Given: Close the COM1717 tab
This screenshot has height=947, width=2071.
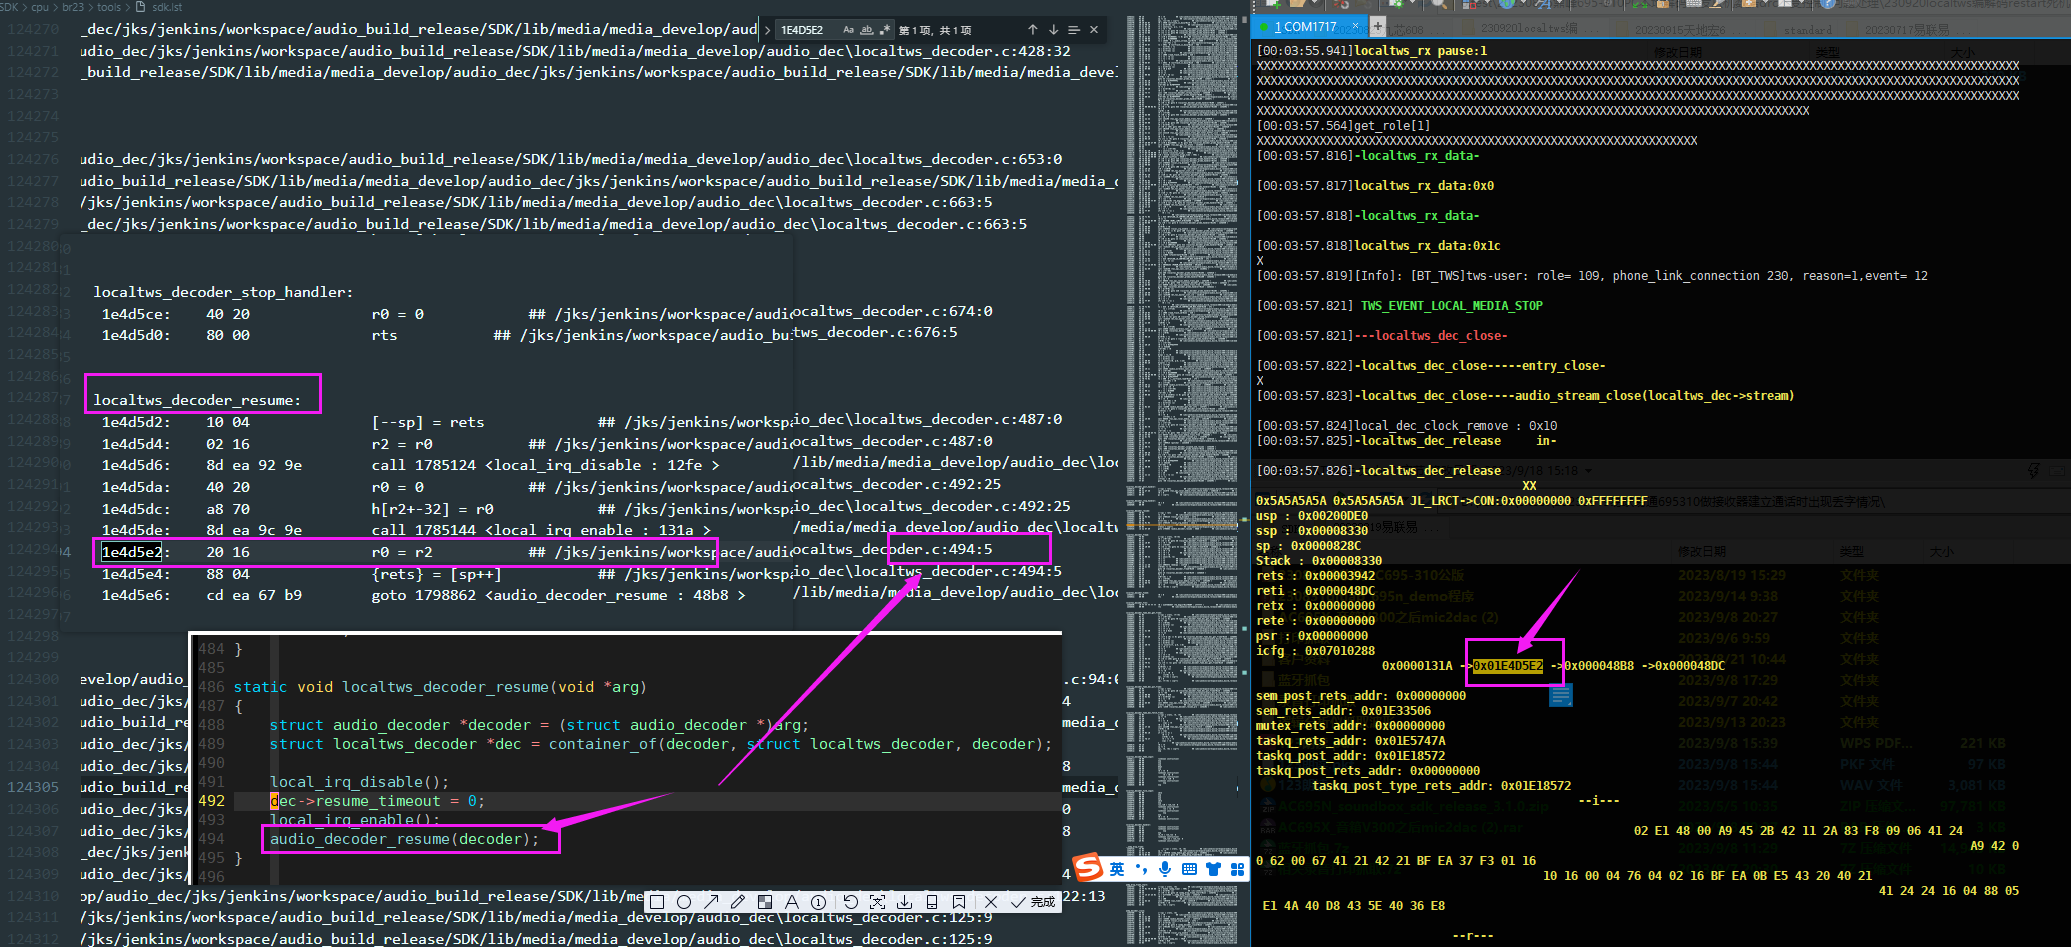Looking at the screenshot, I should (1356, 26).
